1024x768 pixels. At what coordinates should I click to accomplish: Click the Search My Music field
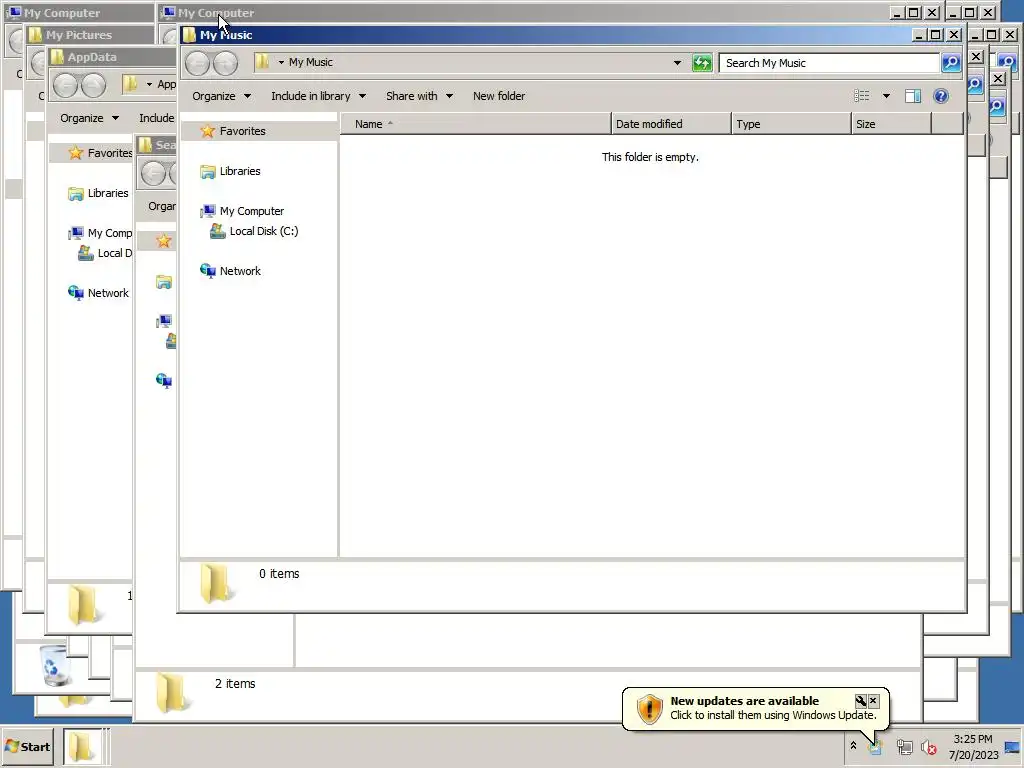[829, 63]
